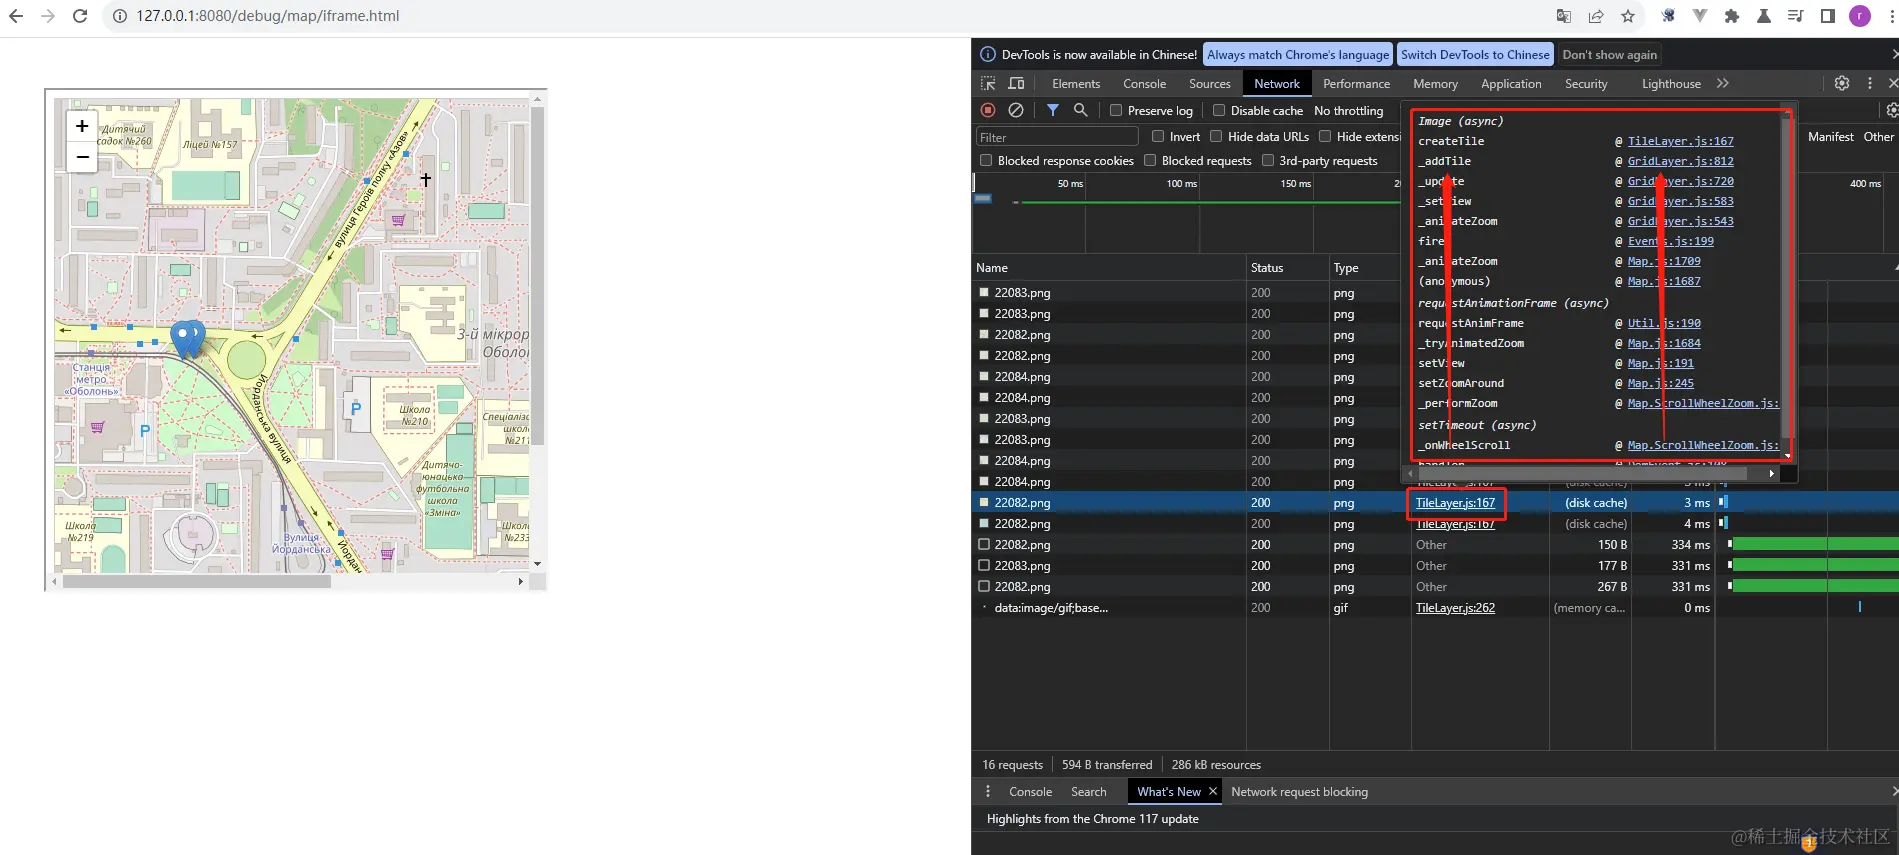Open the Vue devtools extension icon
Screen dimensions: 1899x855
coord(1700,16)
